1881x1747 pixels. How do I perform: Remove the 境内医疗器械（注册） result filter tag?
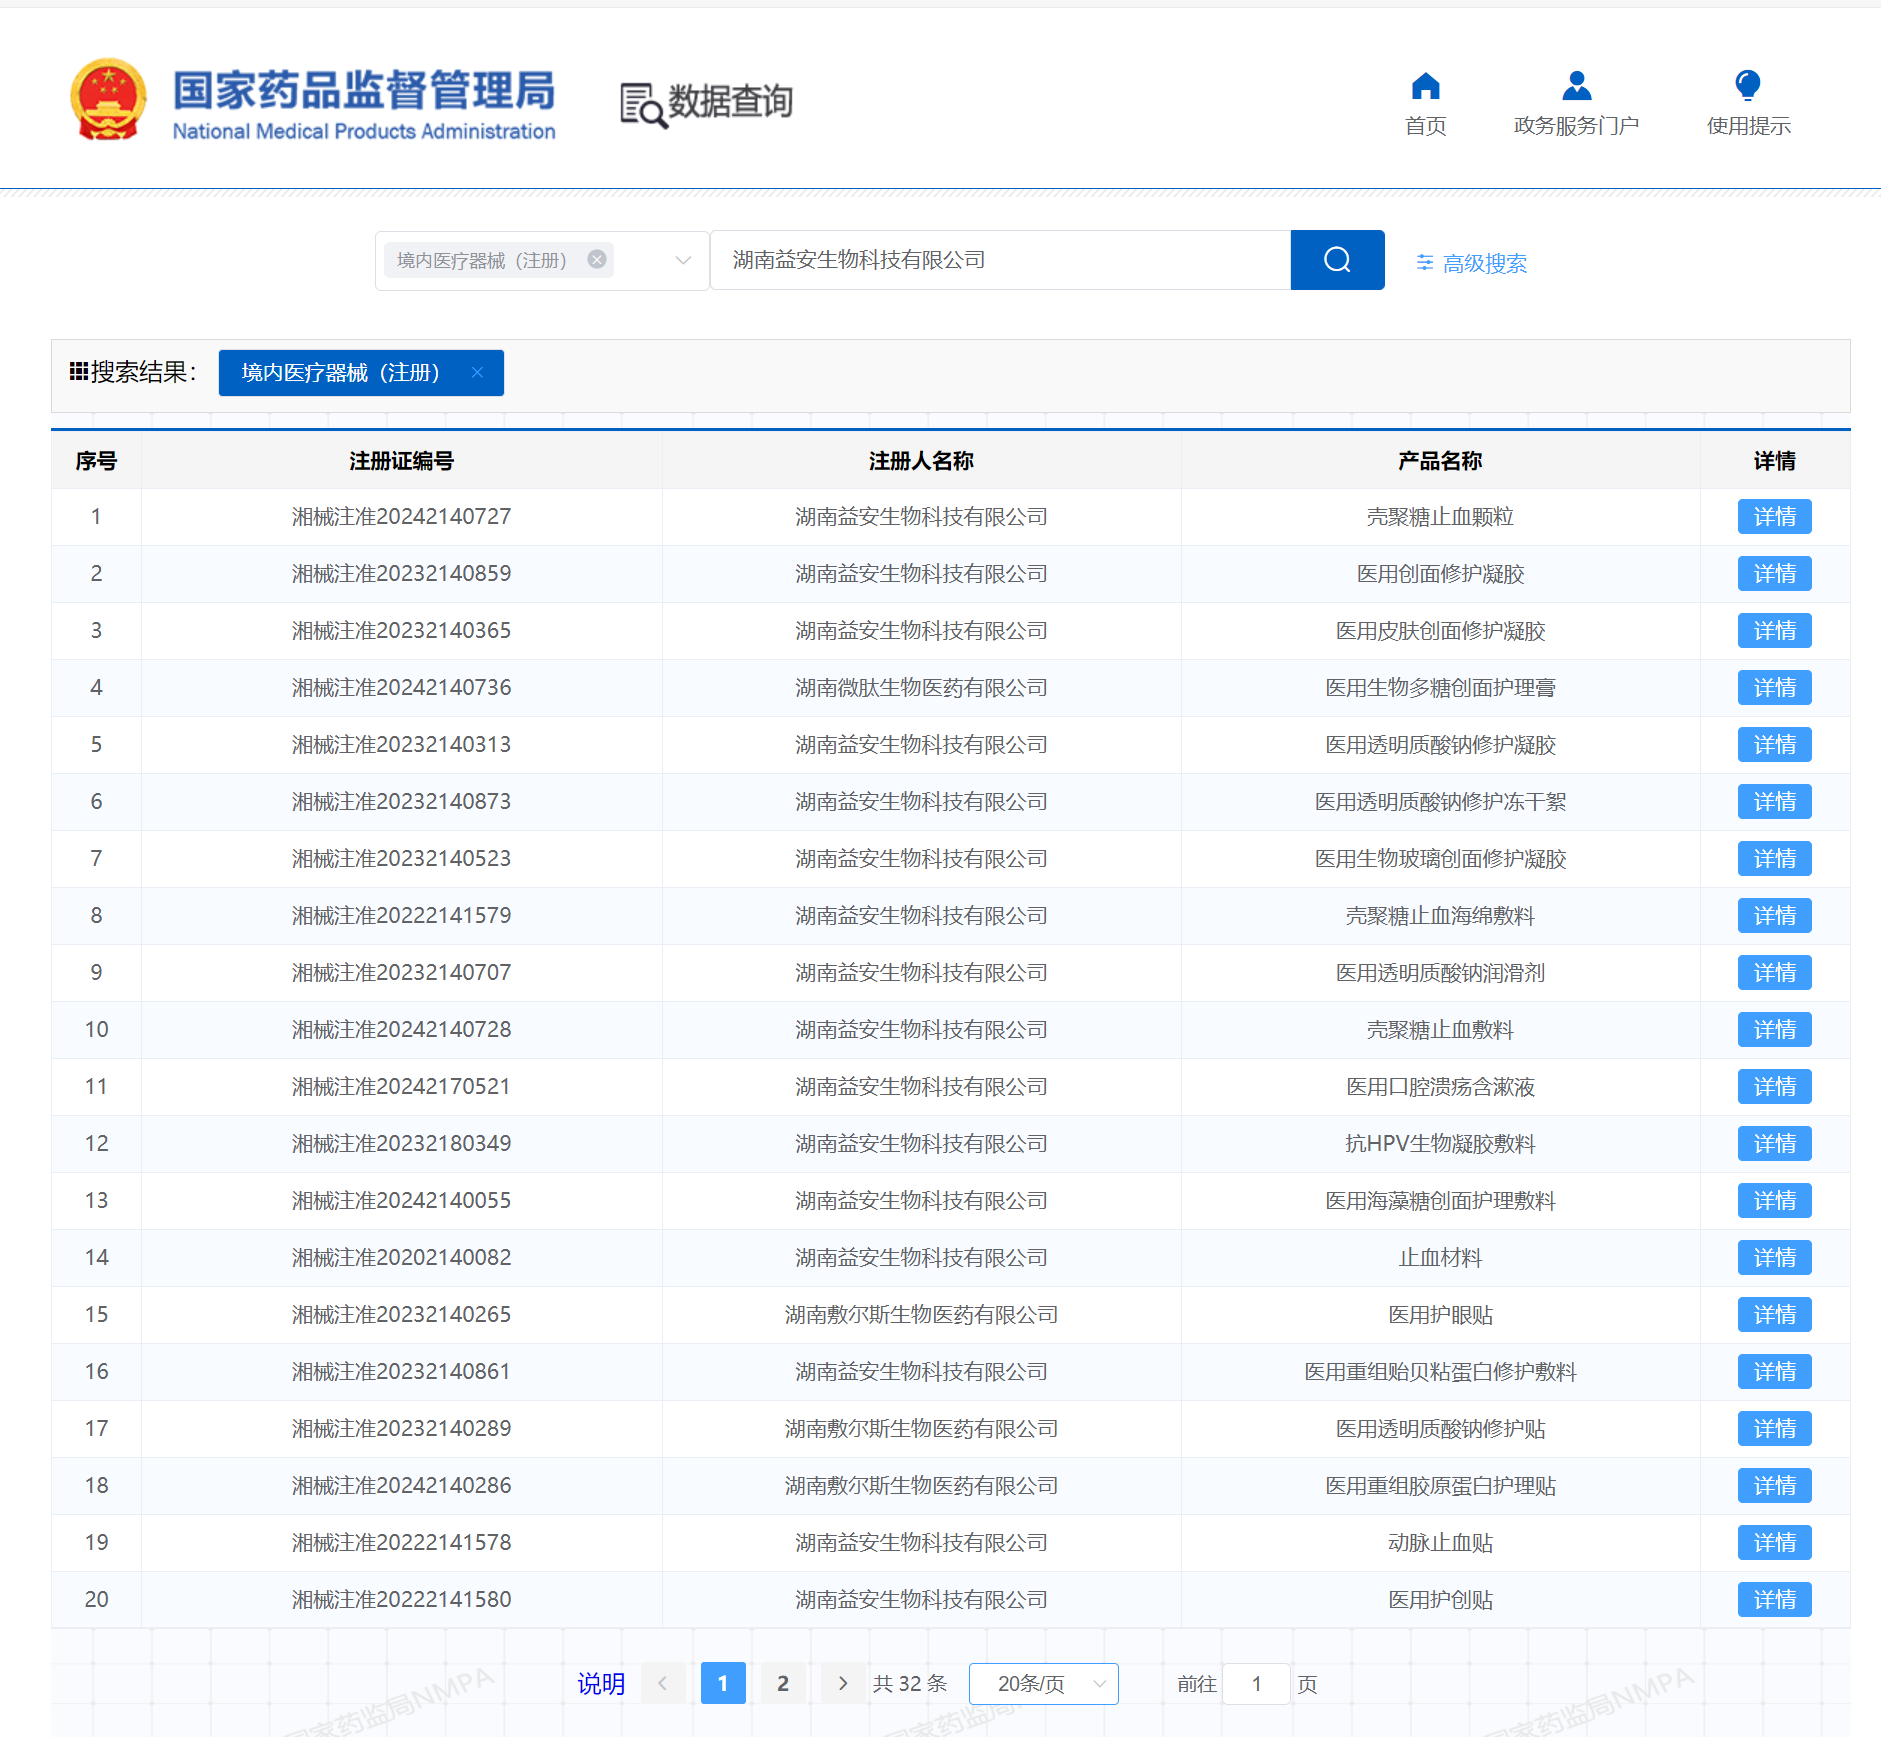477,373
